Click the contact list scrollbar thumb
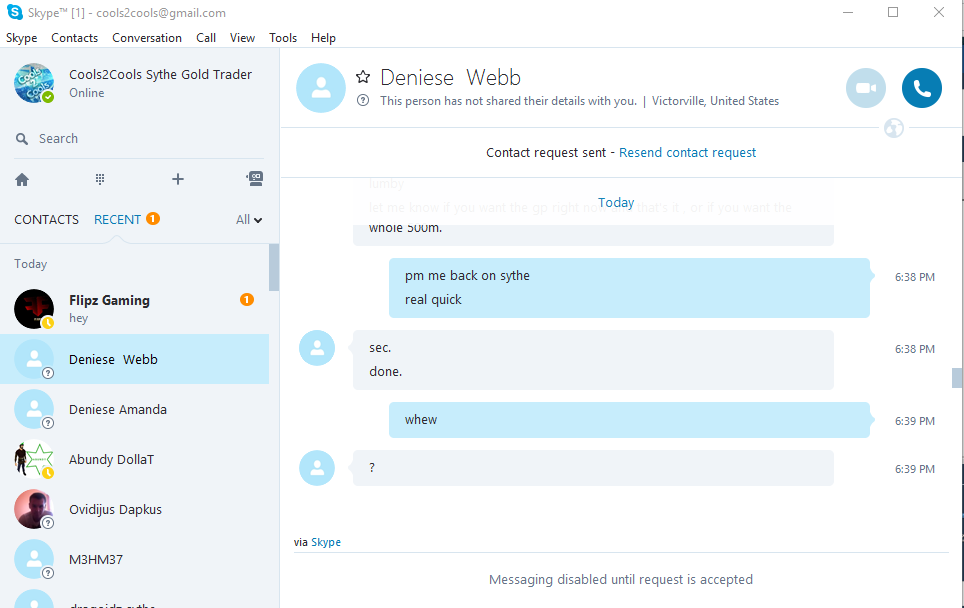Image resolution: width=964 pixels, height=608 pixels. (274, 267)
